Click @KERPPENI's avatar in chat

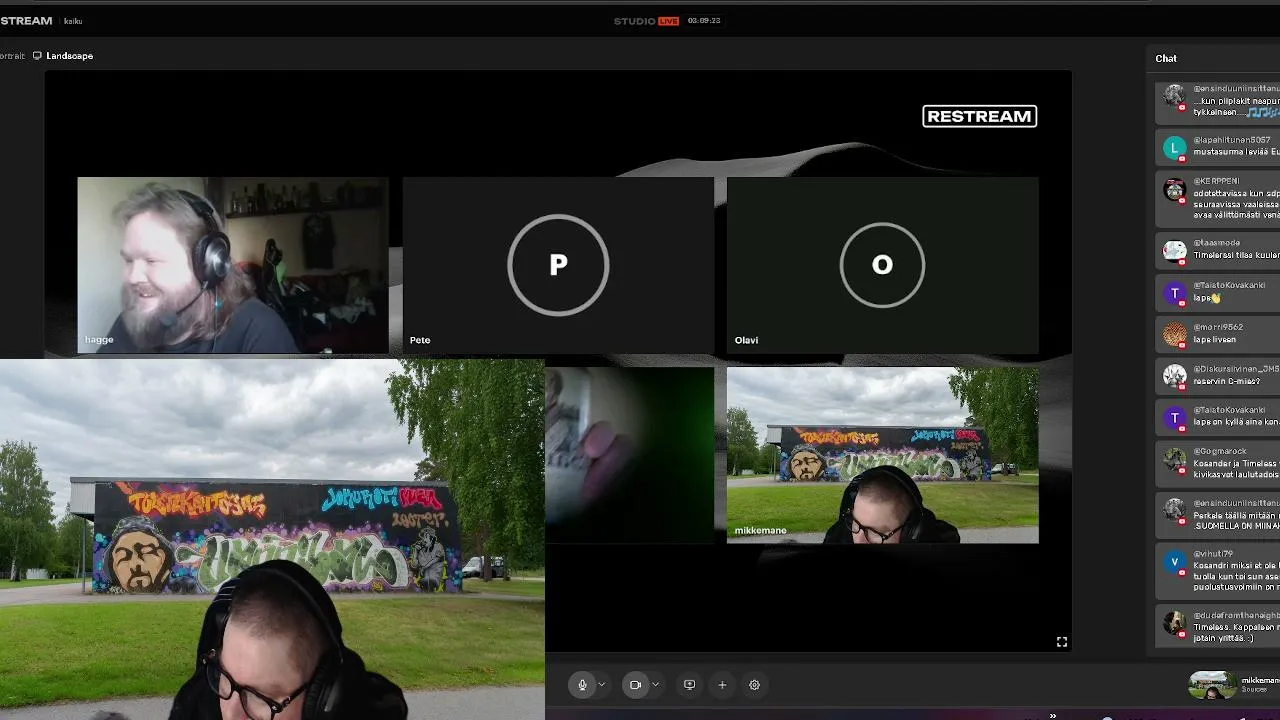[1175, 189]
